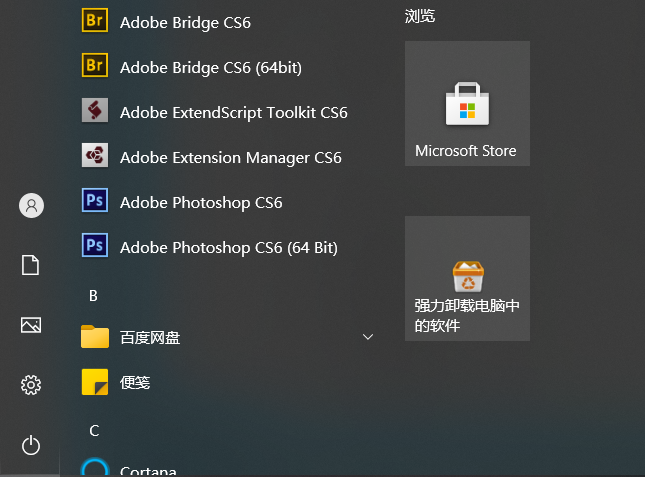Expand the 百度网盘 folder chevron
645x477 pixels.
click(367, 337)
